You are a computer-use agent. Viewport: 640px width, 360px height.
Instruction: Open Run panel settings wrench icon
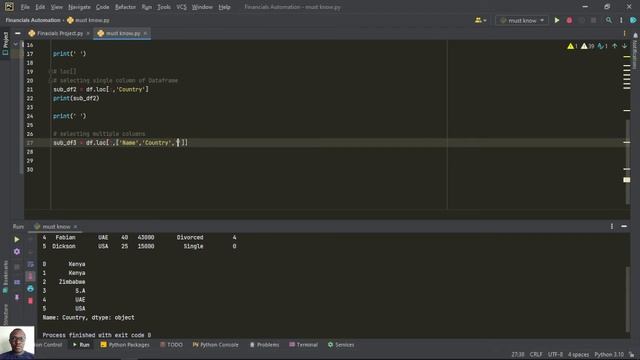point(17,252)
